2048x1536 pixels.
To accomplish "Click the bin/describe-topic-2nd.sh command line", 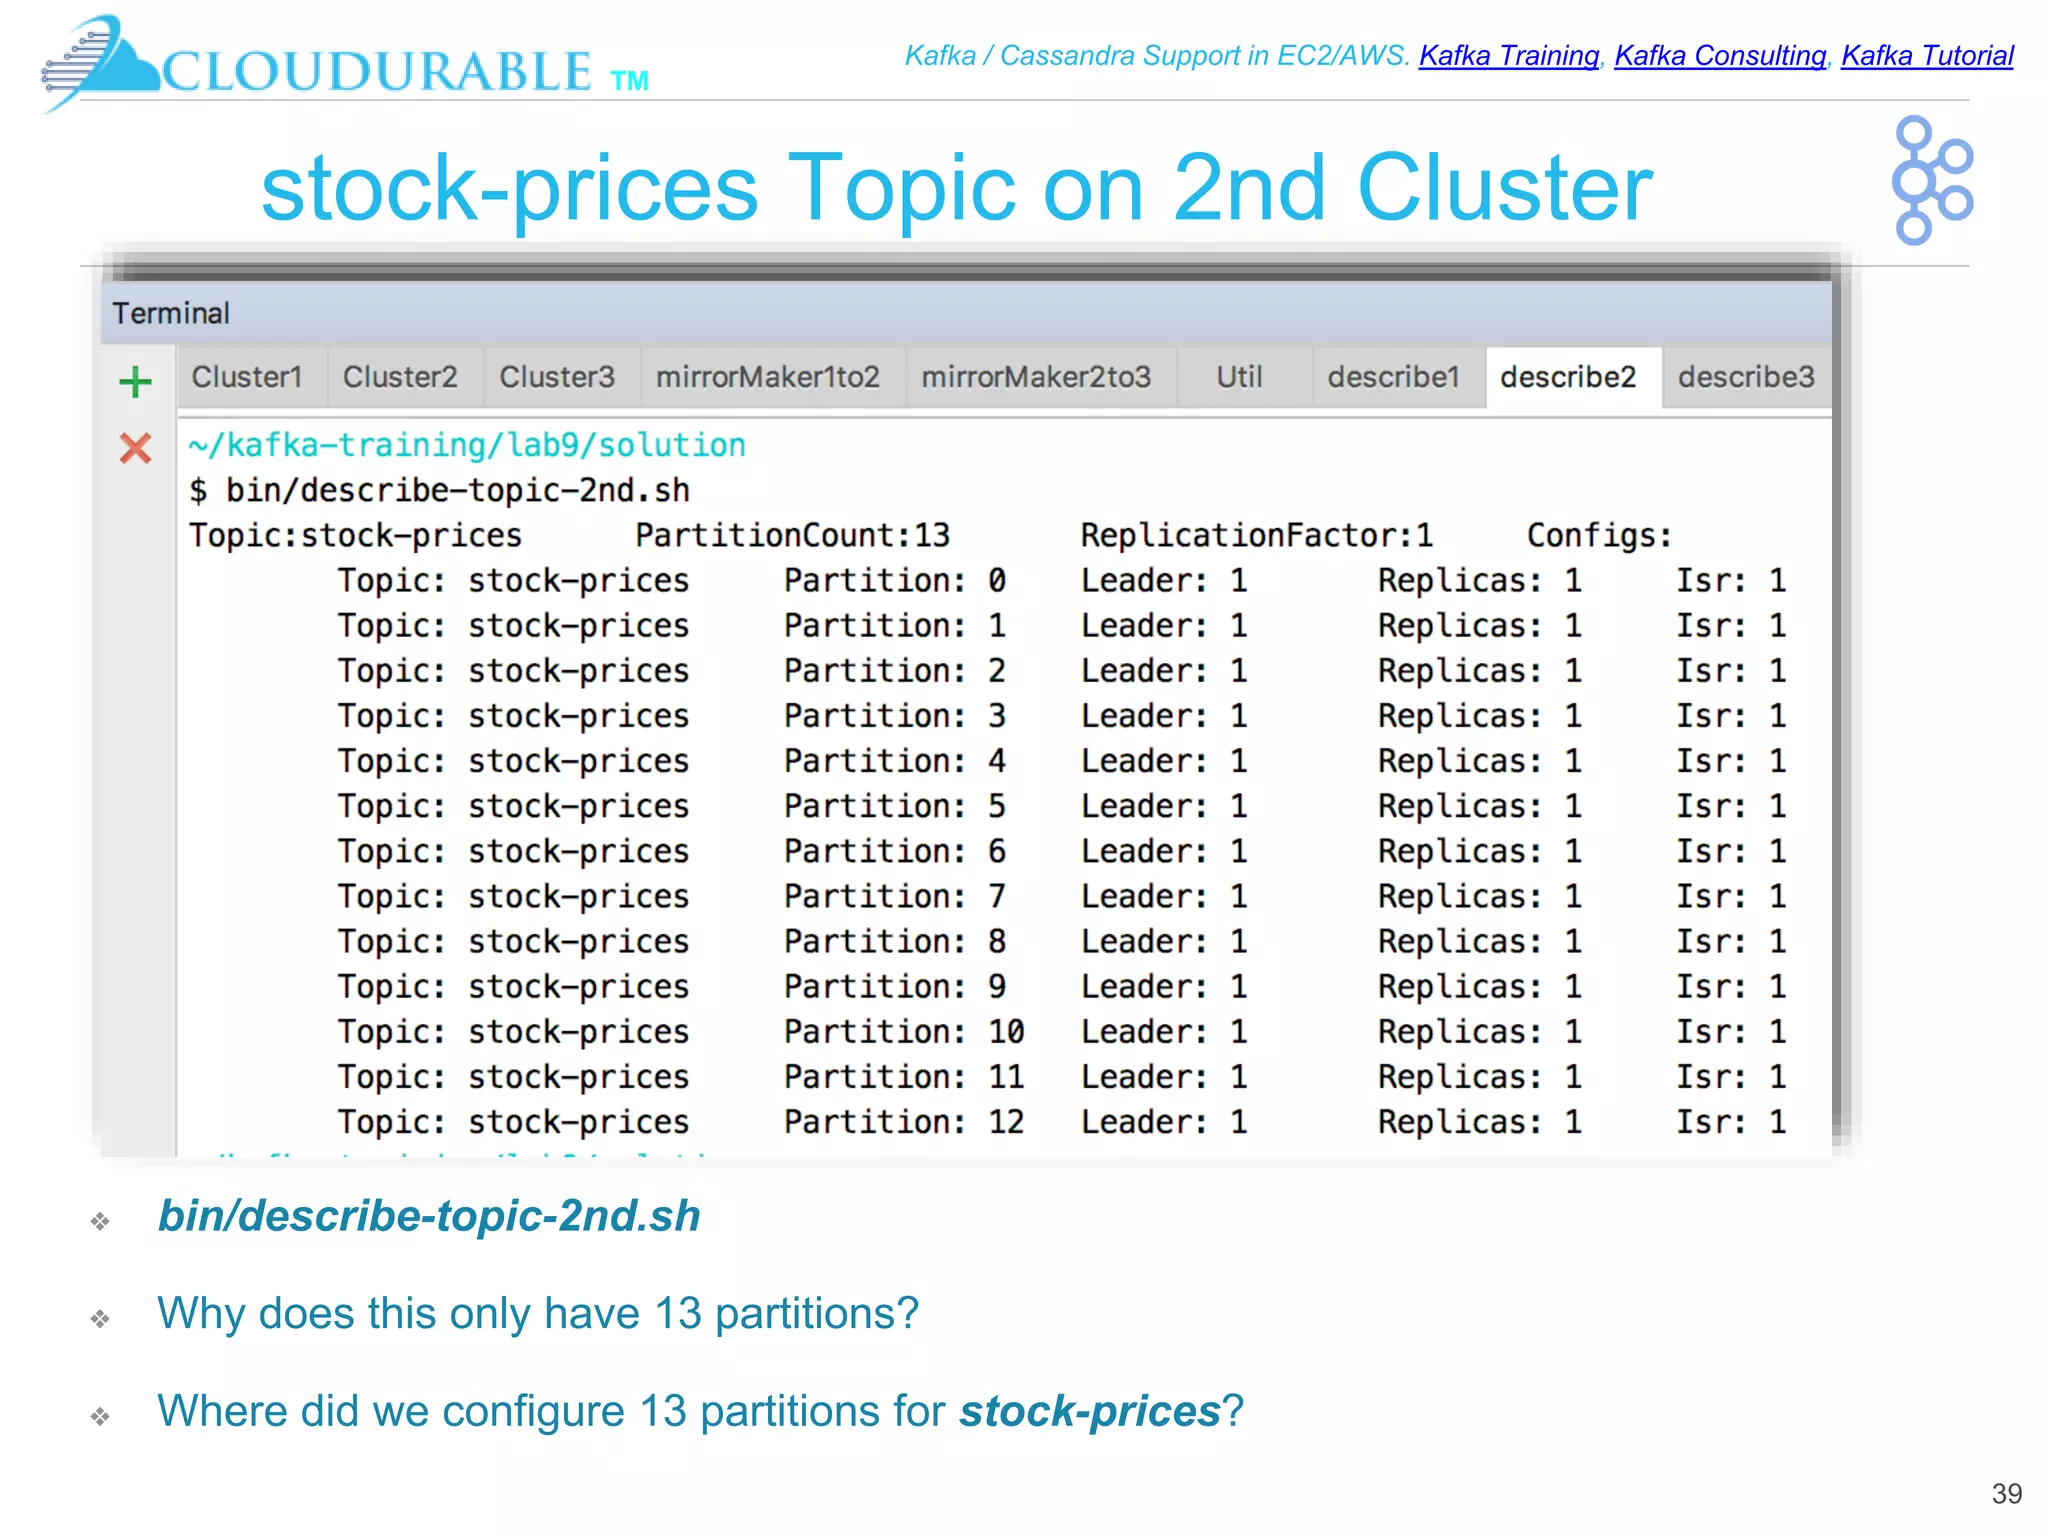I will point(439,490).
